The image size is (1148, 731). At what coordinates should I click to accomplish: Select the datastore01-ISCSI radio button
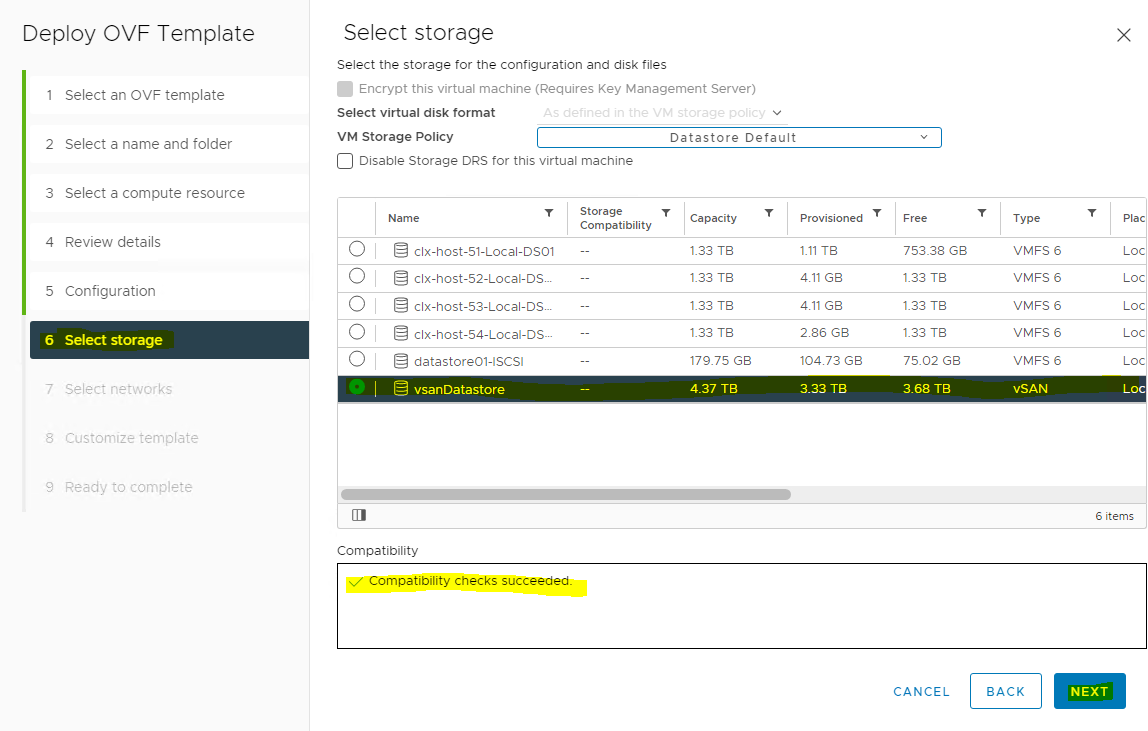pos(357,359)
